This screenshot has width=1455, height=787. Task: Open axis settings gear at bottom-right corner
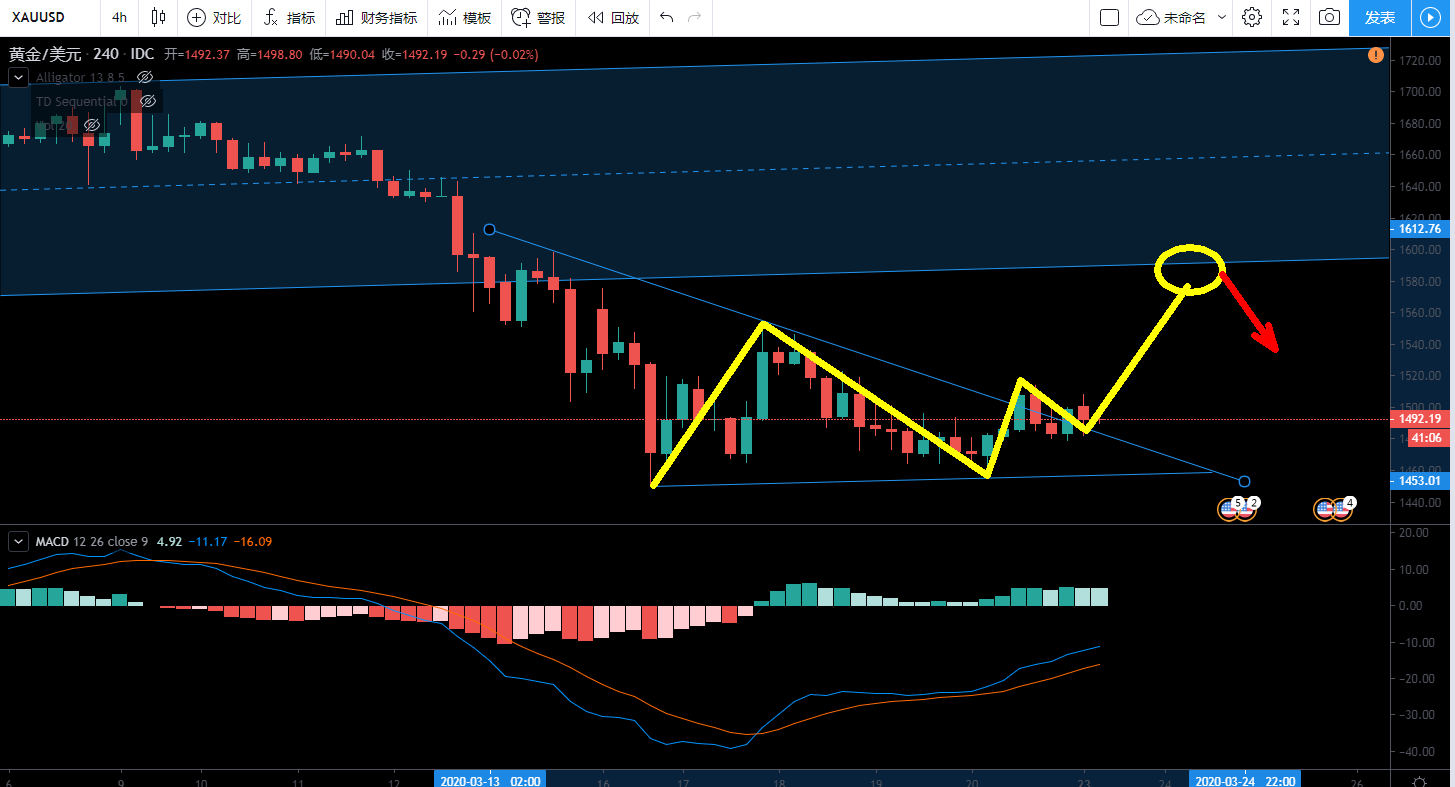(x=1420, y=780)
